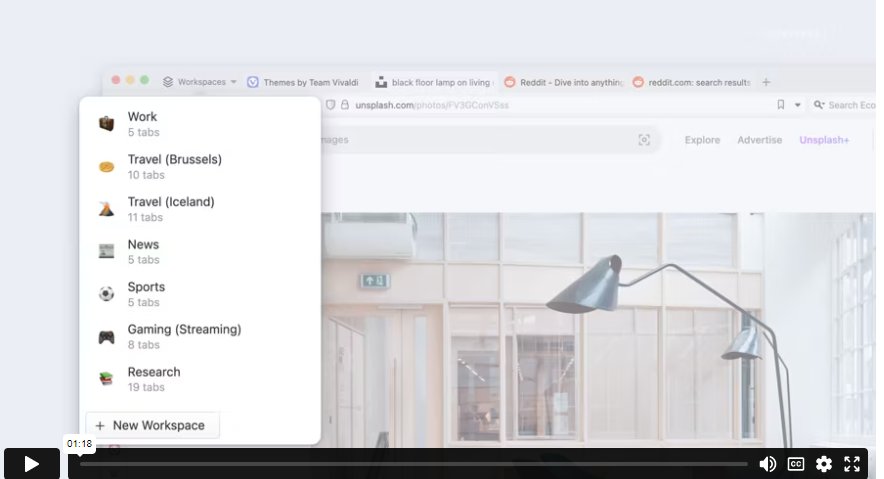The height and width of the screenshot is (479, 884).
Task: Open the Reddit - Dive into anything tab
Action: (x=564, y=82)
